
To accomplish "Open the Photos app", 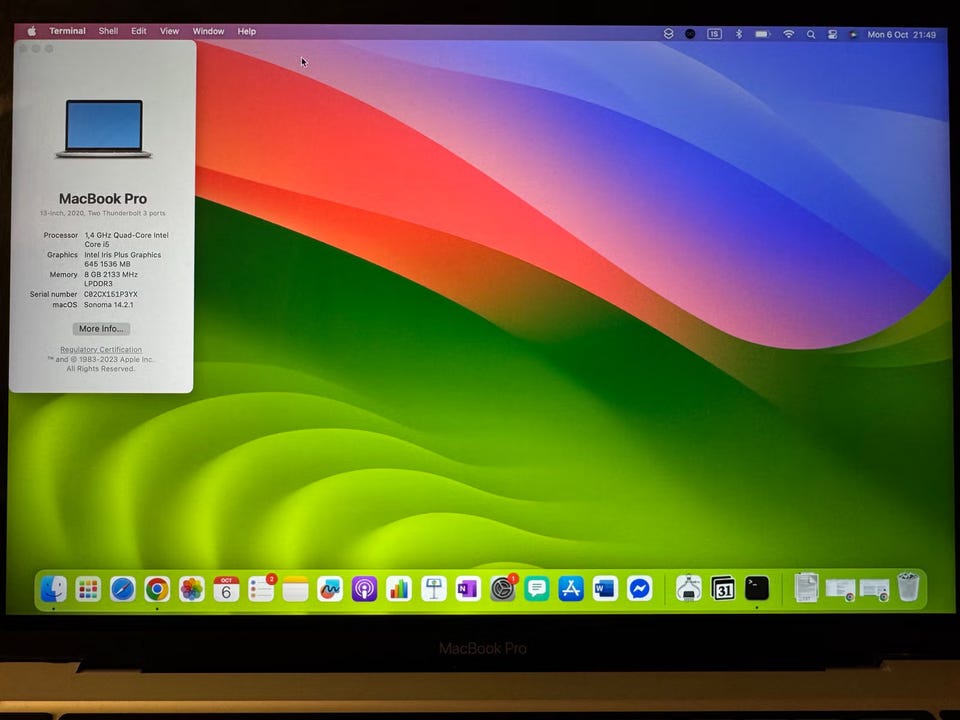I will [x=192, y=589].
